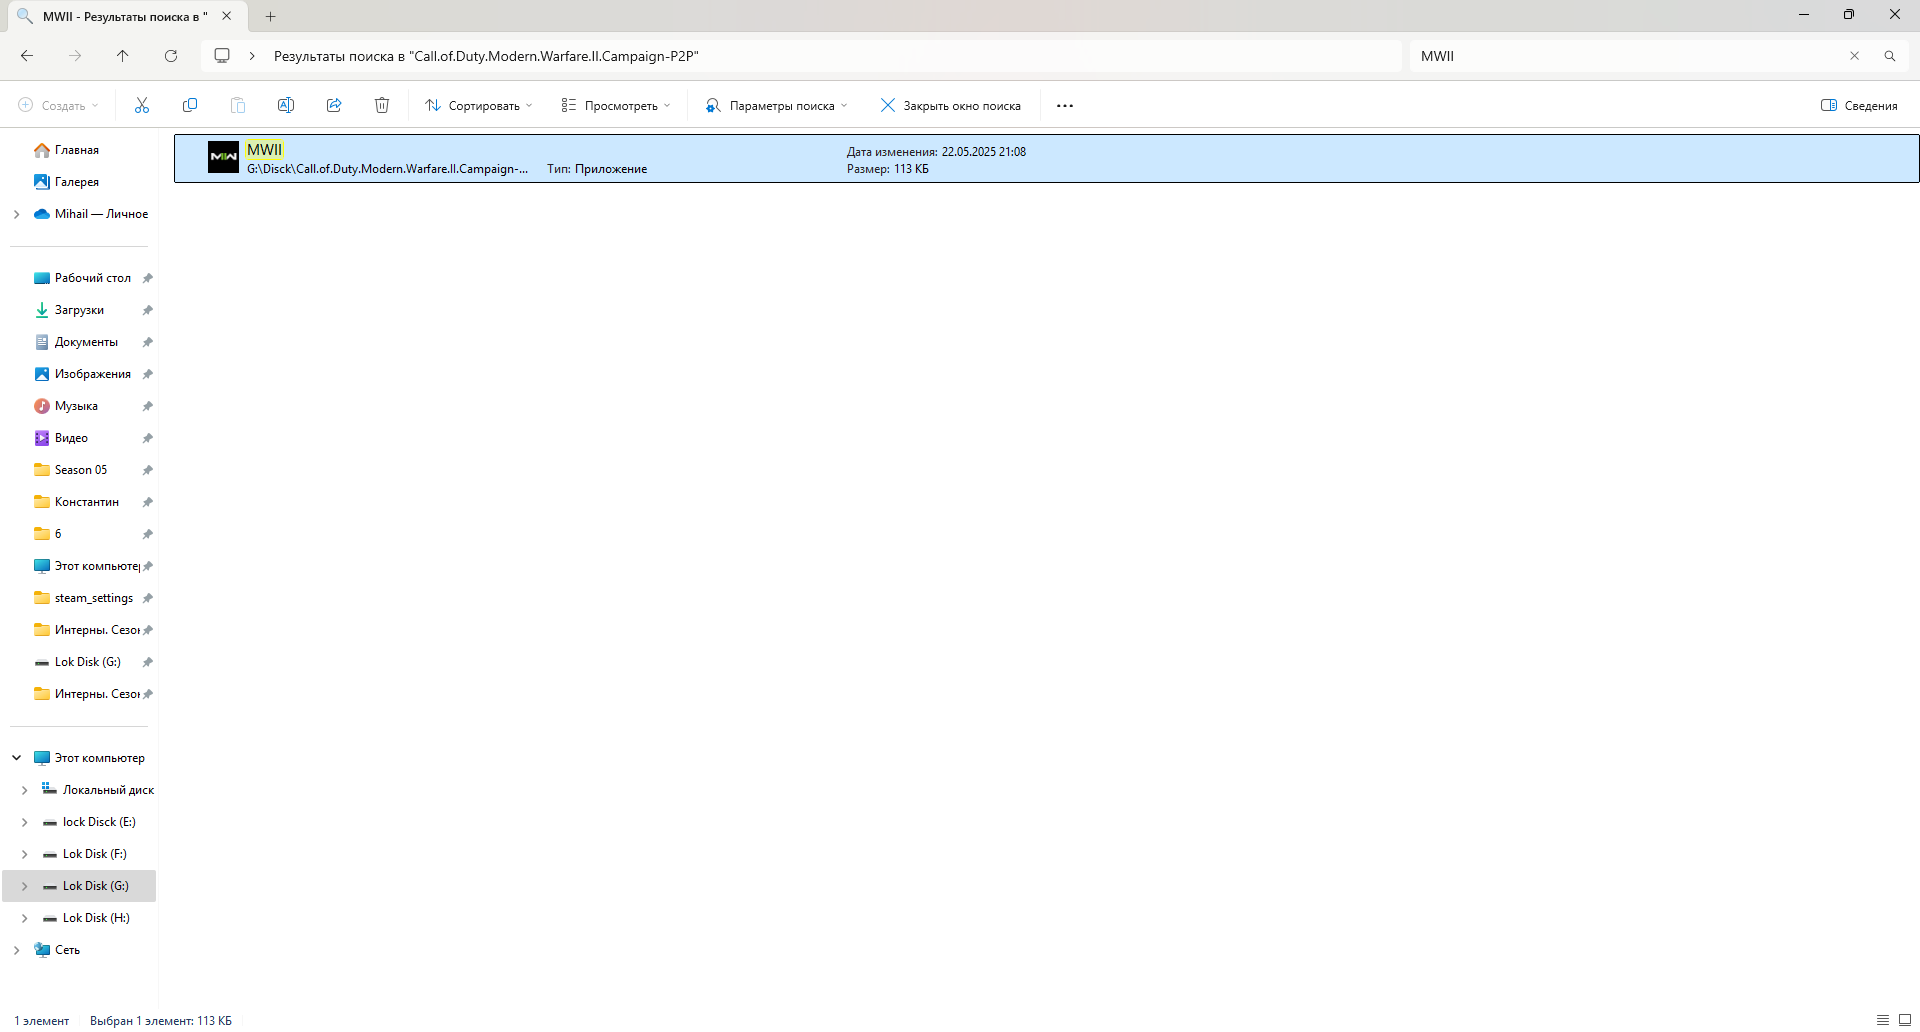Select Сеть in the navigation tree

point(67,950)
